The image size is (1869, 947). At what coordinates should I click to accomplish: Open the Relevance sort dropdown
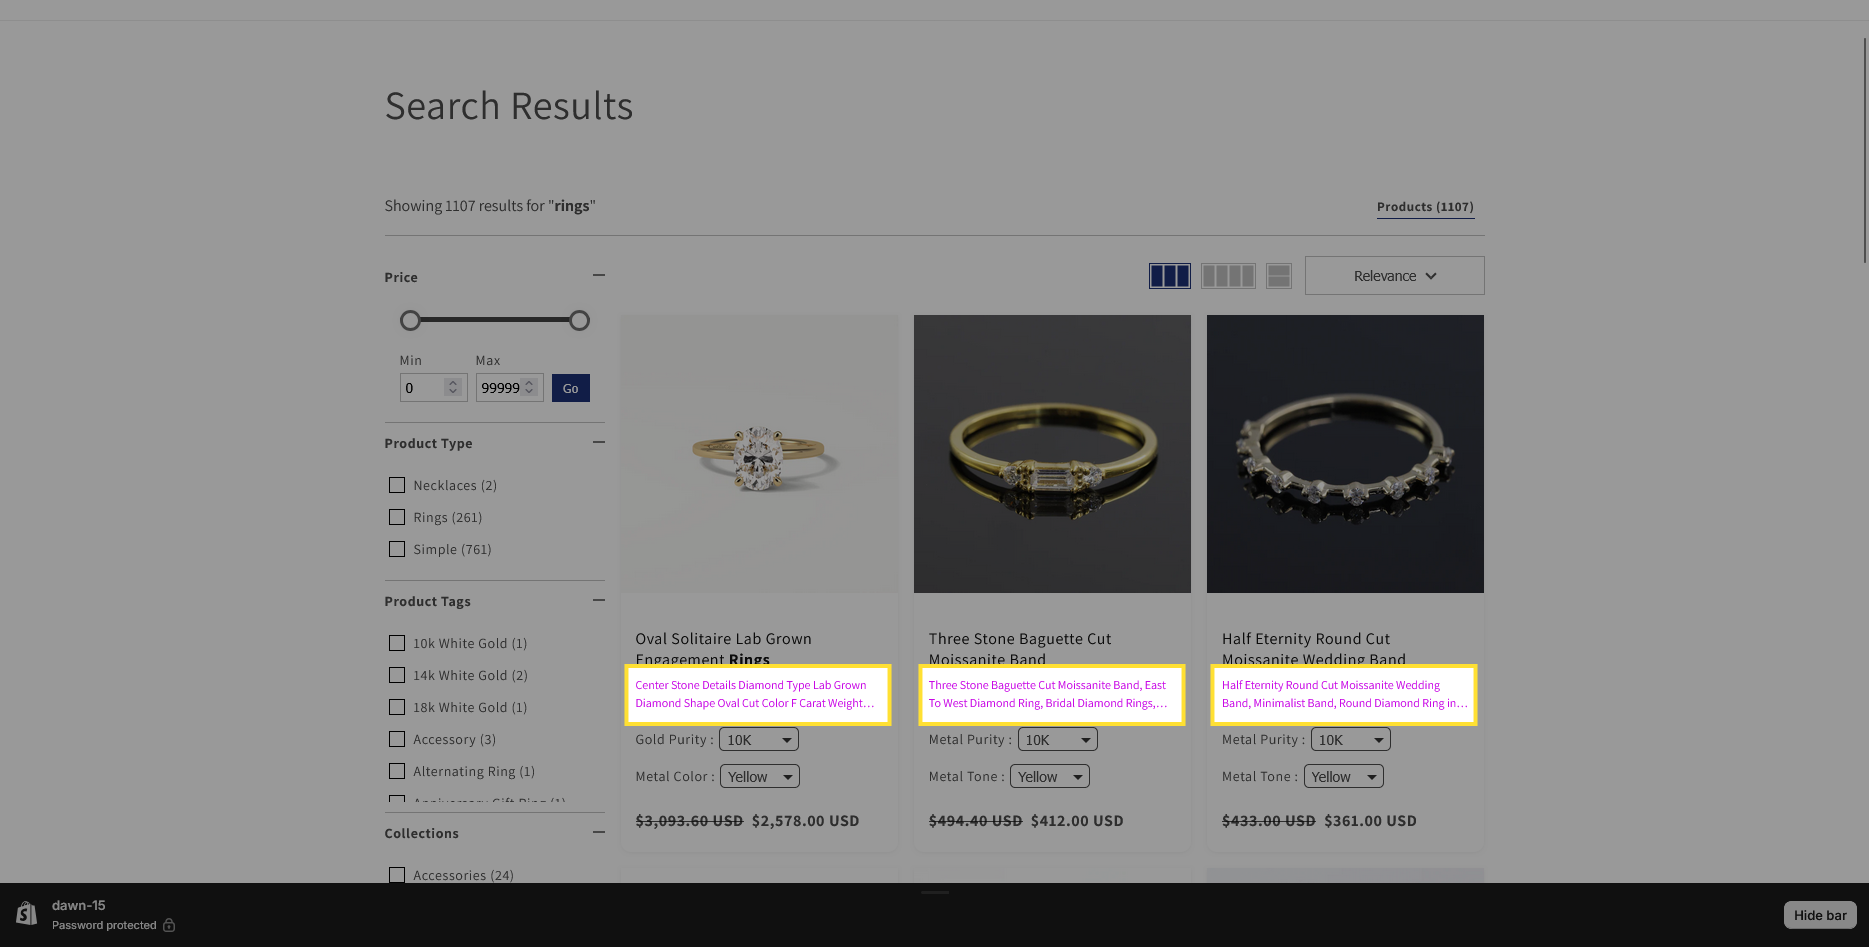1394,276
